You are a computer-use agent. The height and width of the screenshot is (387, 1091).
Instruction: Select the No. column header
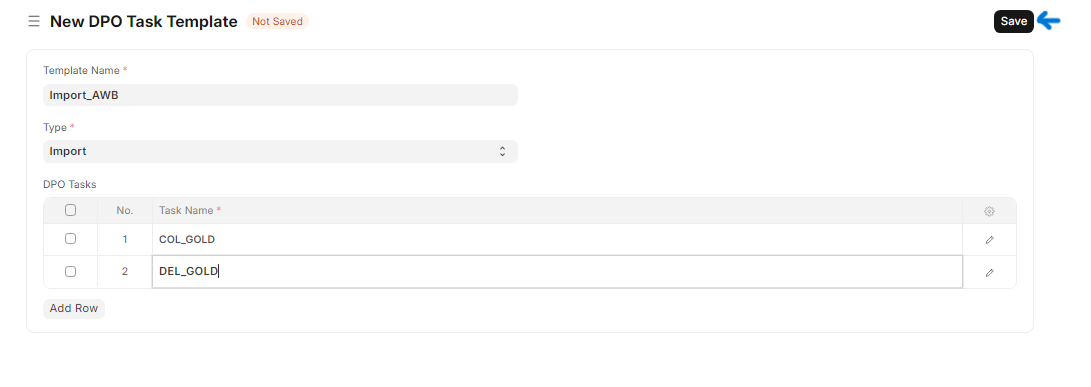point(125,210)
